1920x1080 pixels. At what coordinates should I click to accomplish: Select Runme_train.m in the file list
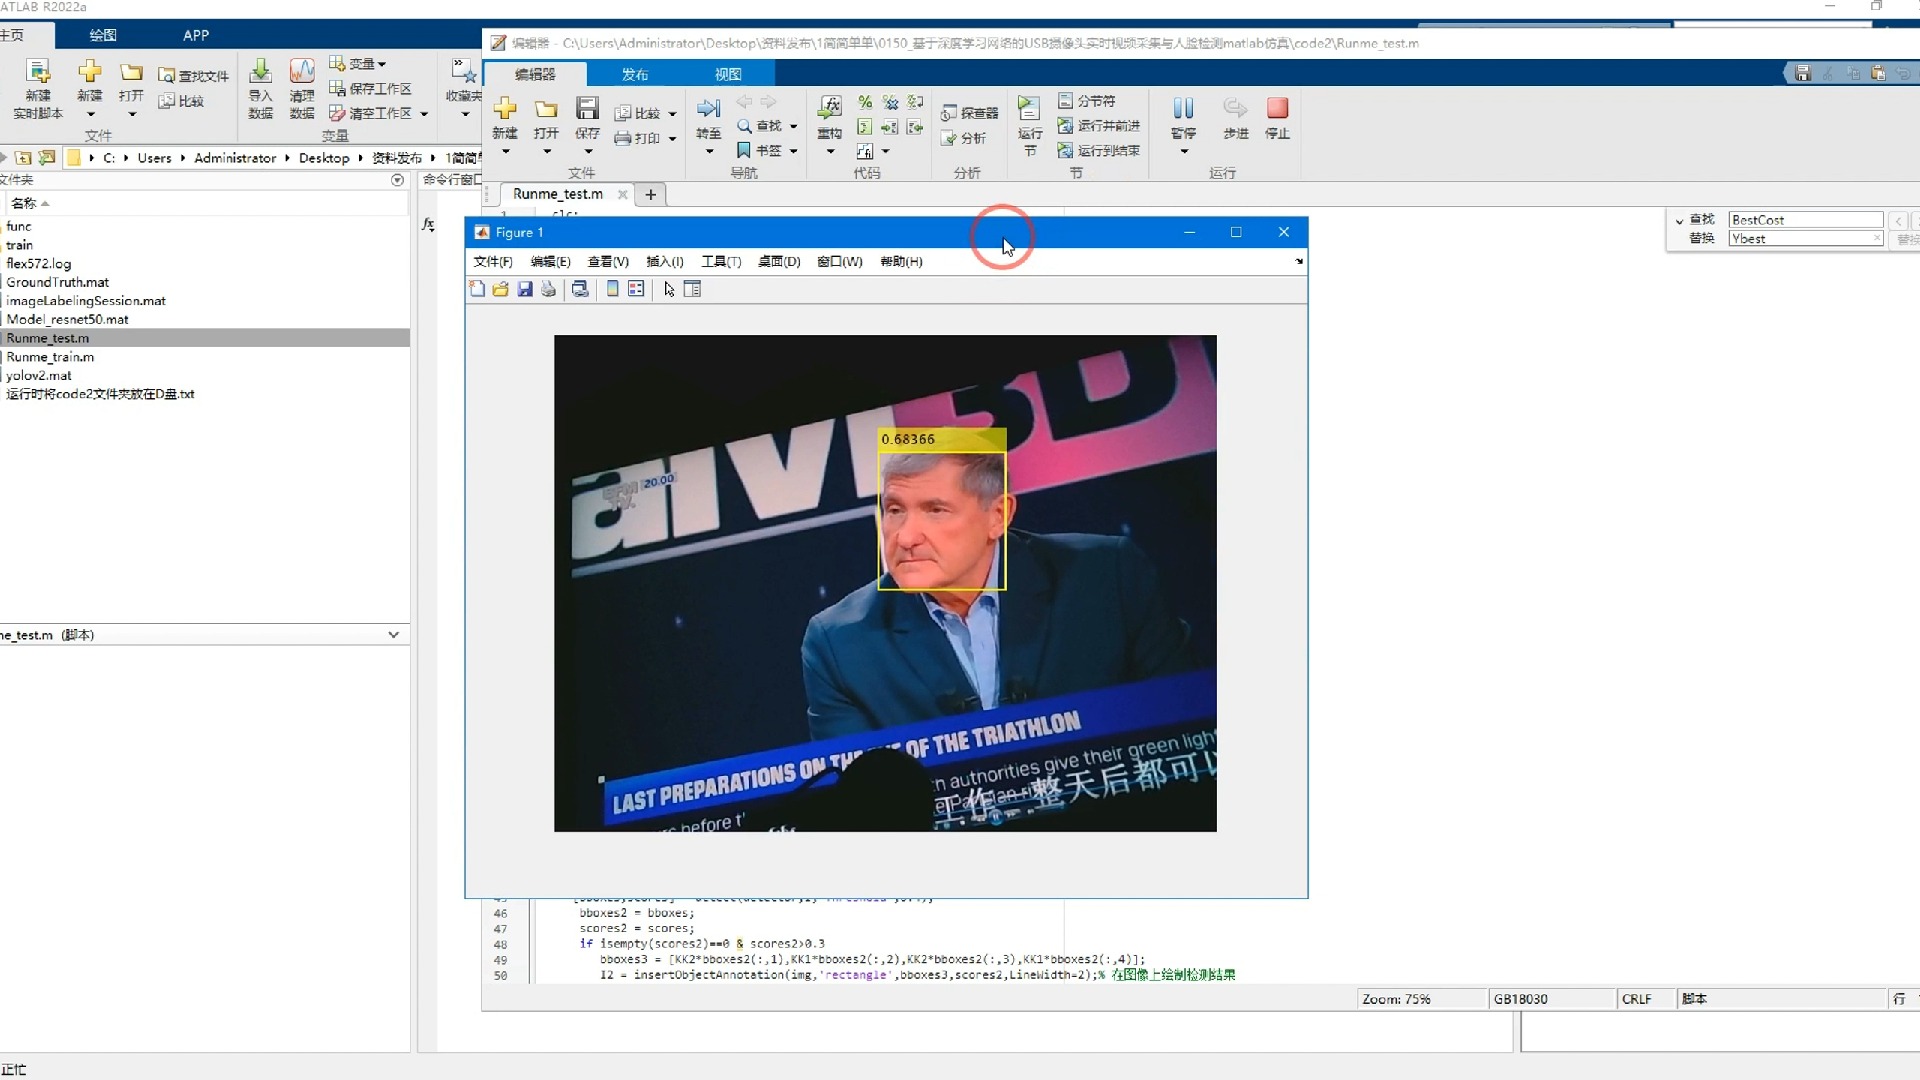(x=50, y=357)
